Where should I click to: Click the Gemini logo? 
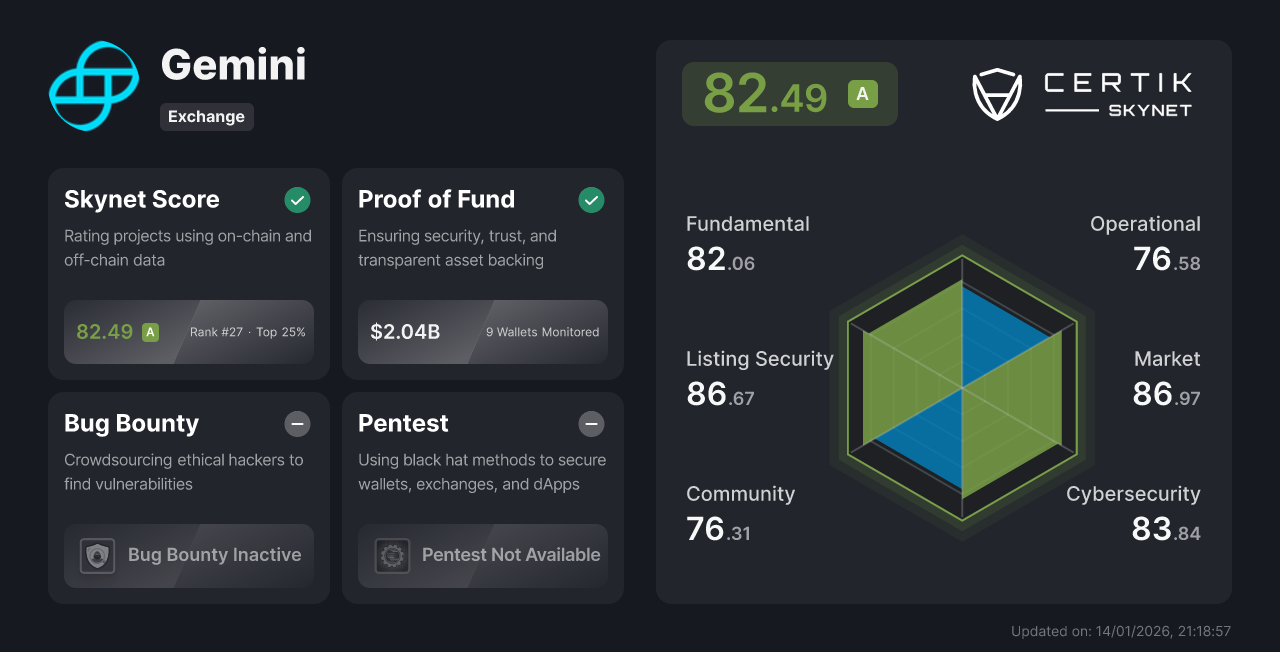point(93,86)
